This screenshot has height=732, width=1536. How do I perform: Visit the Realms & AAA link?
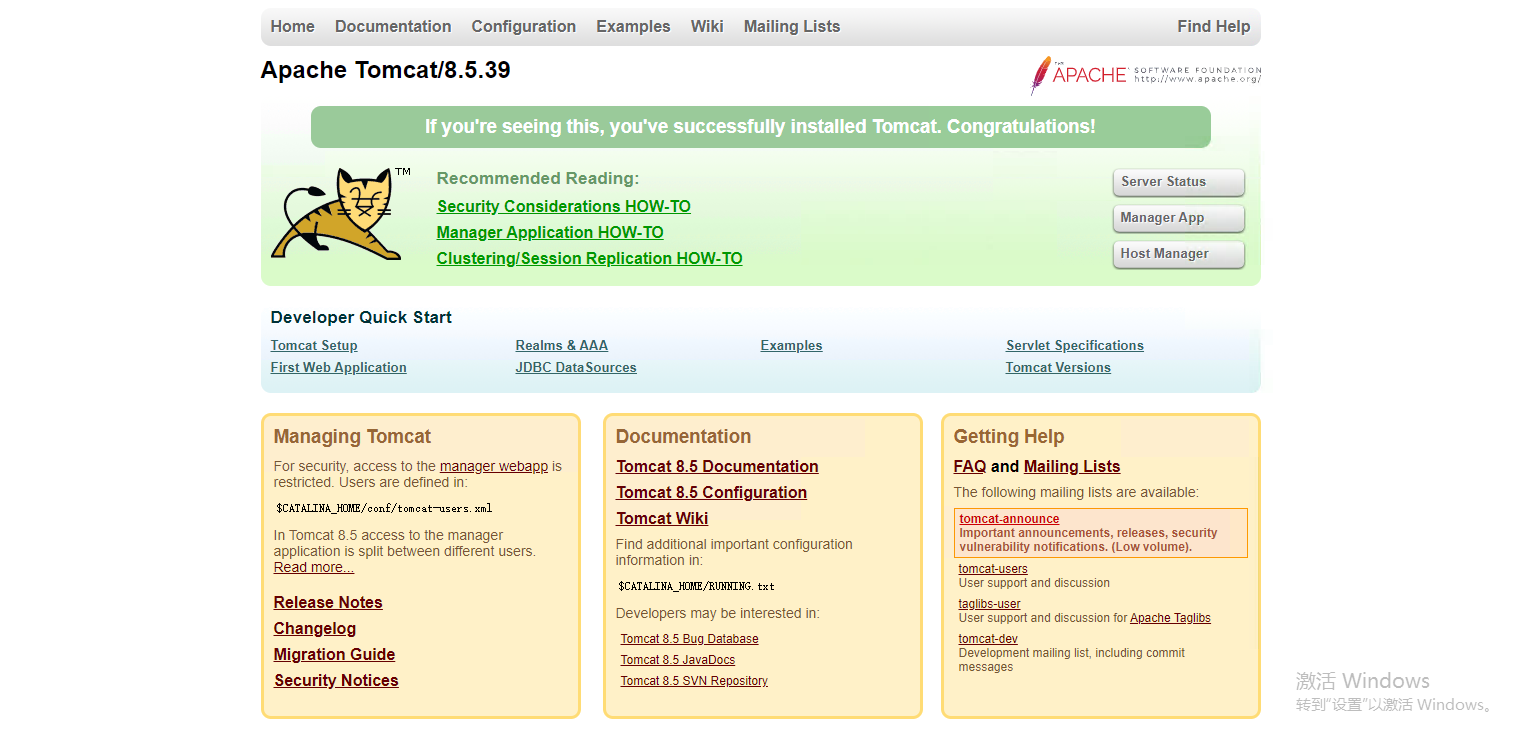(562, 346)
